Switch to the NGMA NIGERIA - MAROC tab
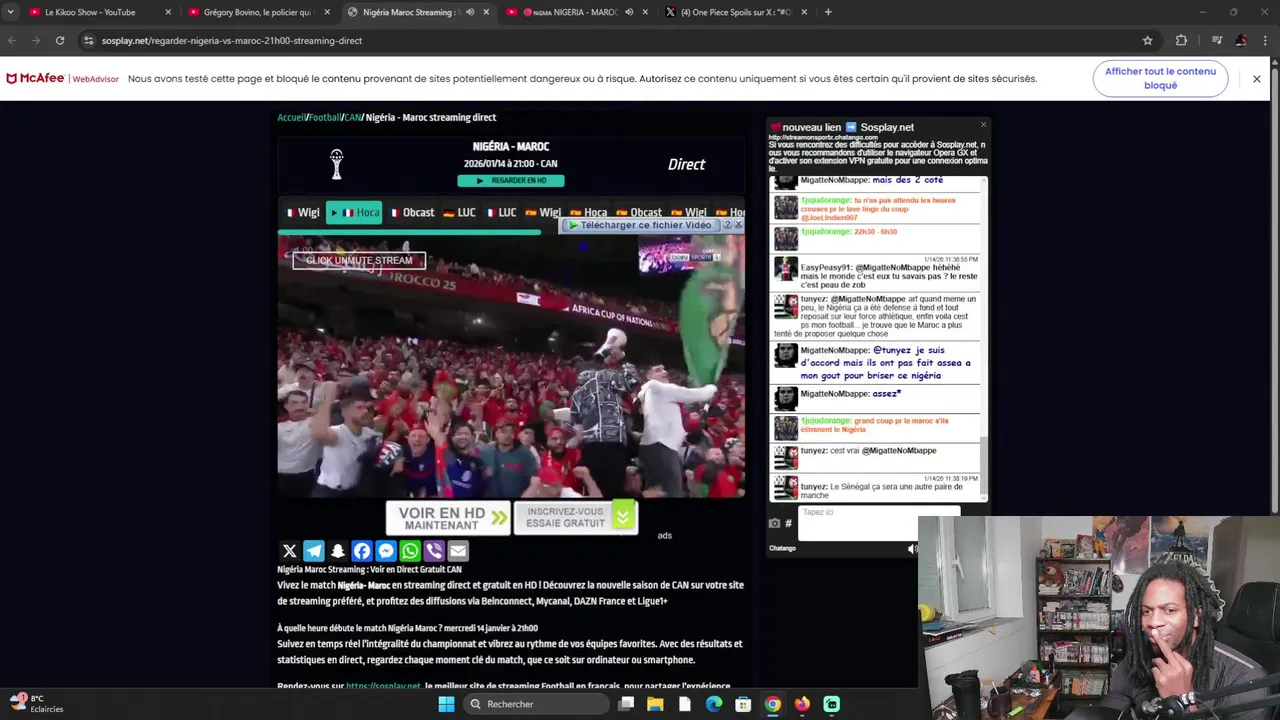The width and height of the screenshot is (1280, 720). pos(578,12)
